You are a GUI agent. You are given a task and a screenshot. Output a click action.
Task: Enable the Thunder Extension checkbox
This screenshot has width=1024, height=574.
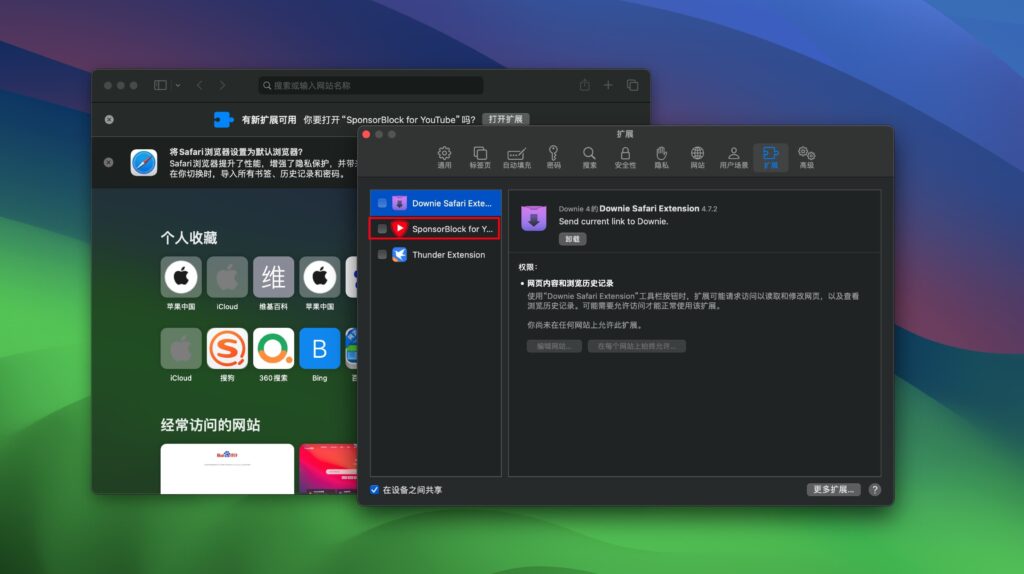pyautogui.click(x=382, y=255)
